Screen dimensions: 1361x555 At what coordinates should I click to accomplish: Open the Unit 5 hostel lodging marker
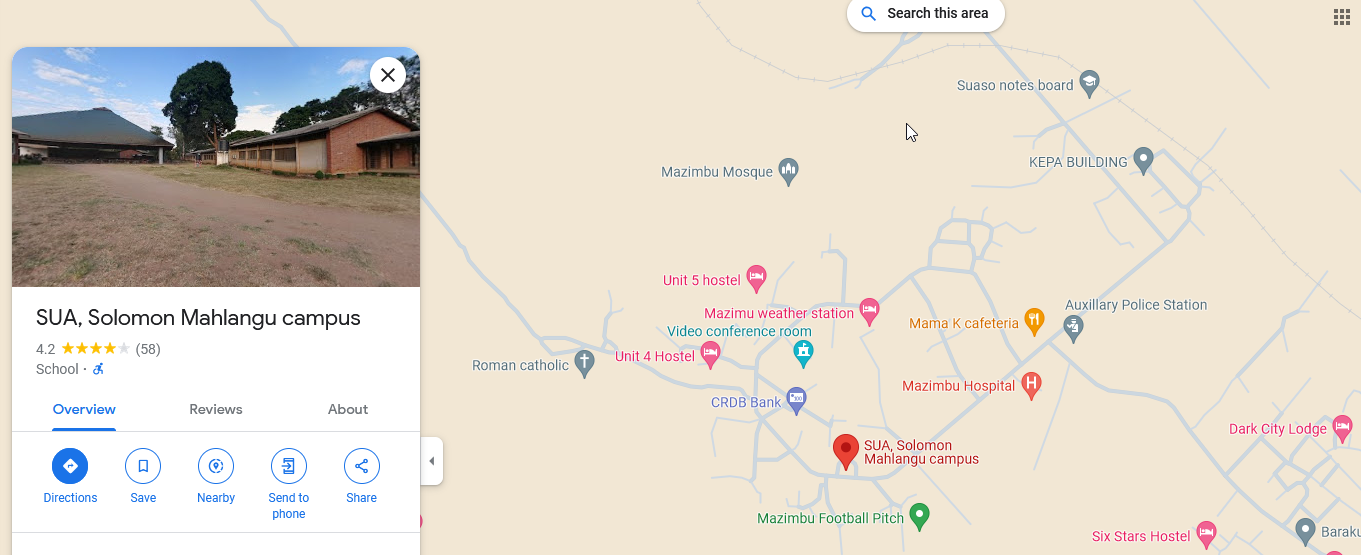(x=756, y=279)
